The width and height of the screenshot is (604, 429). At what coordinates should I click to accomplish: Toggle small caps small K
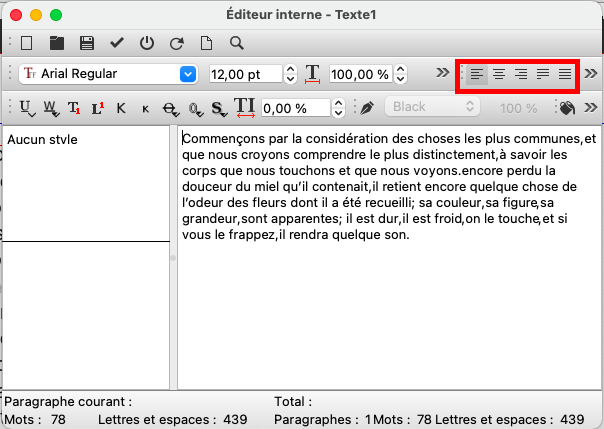(x=145, y=109)
